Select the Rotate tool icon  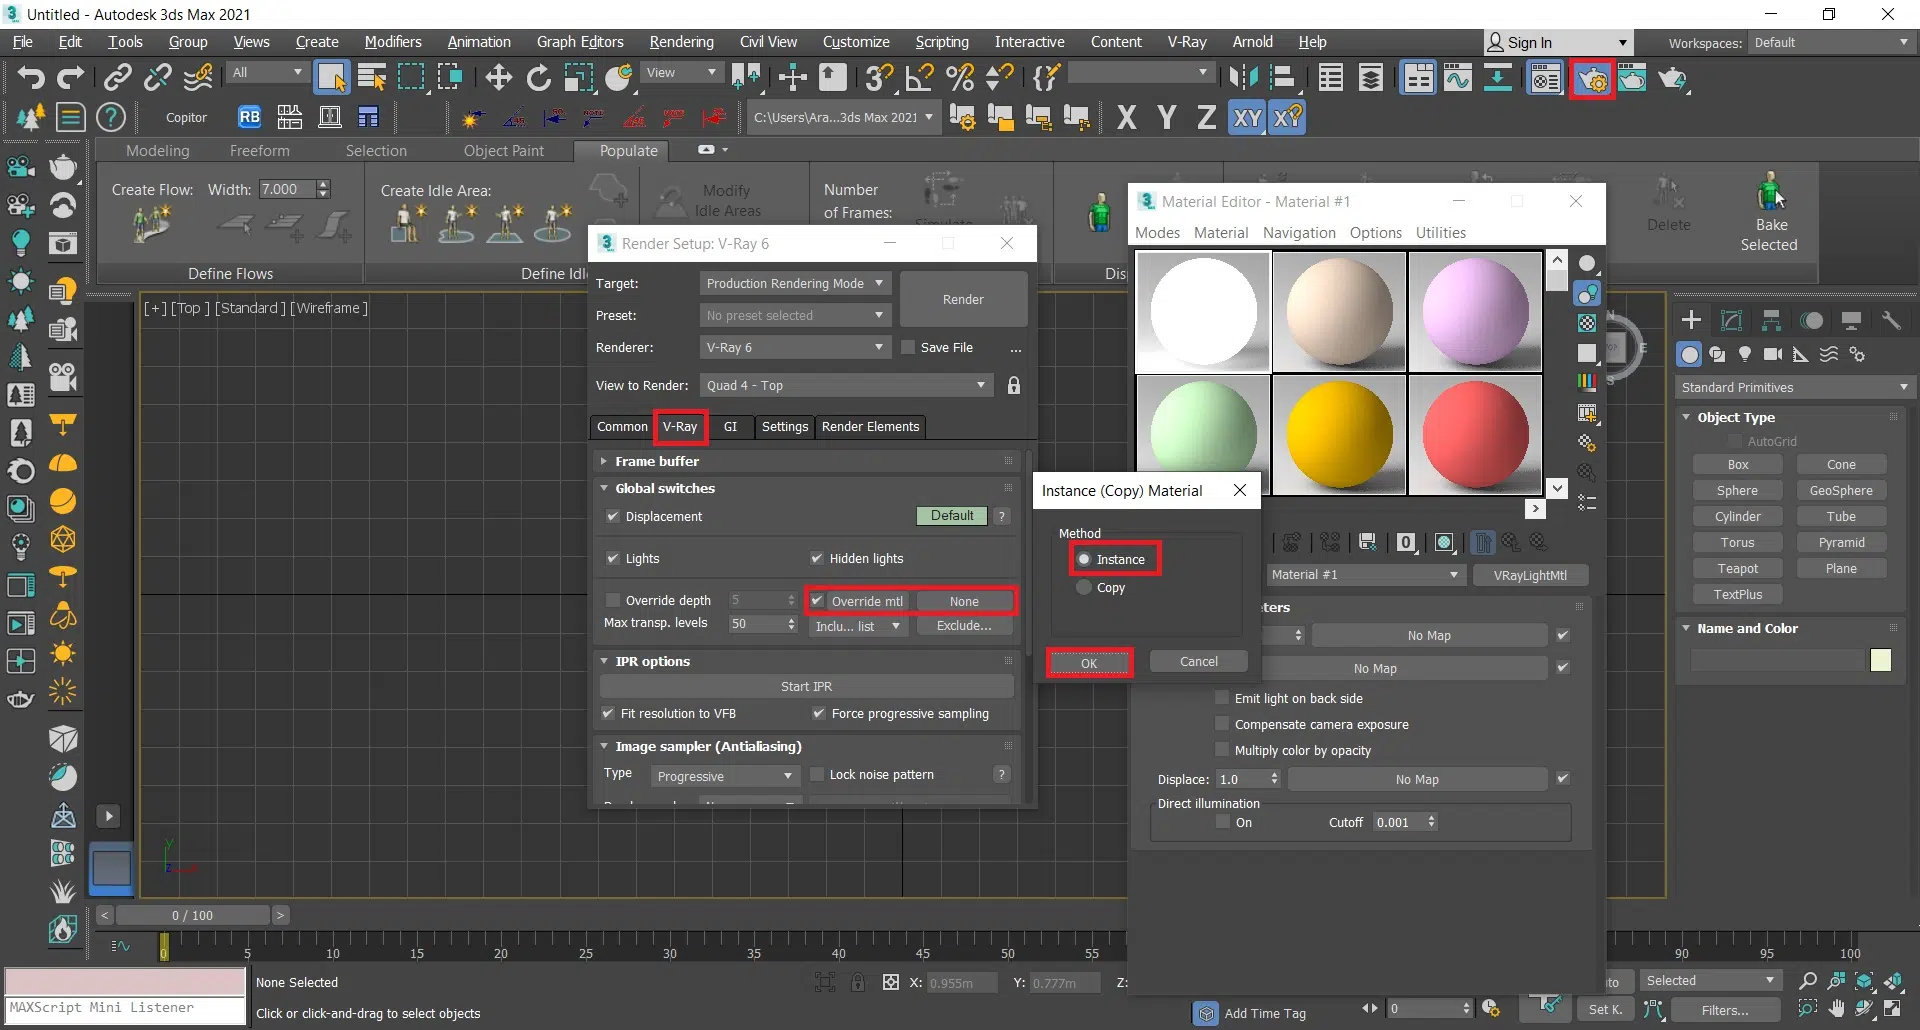point(539,78)
